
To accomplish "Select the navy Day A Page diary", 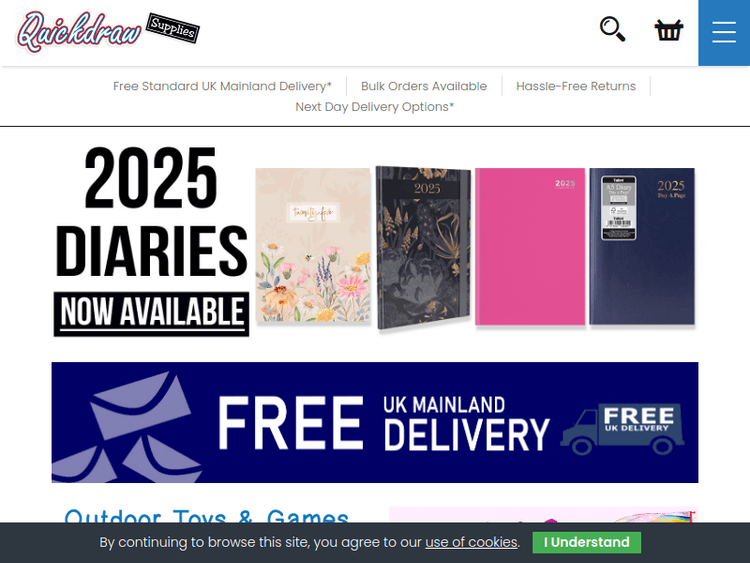I will [642, 246].
